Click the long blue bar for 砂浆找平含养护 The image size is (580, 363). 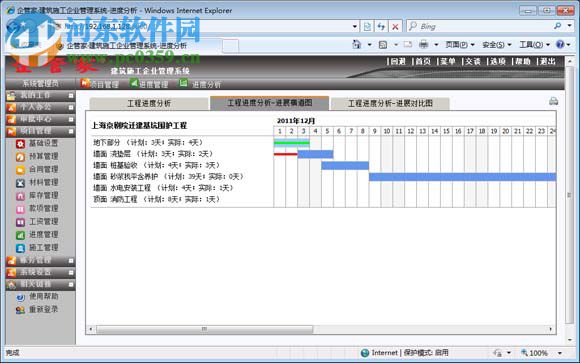pyautogui.click(x=462, y=177)
